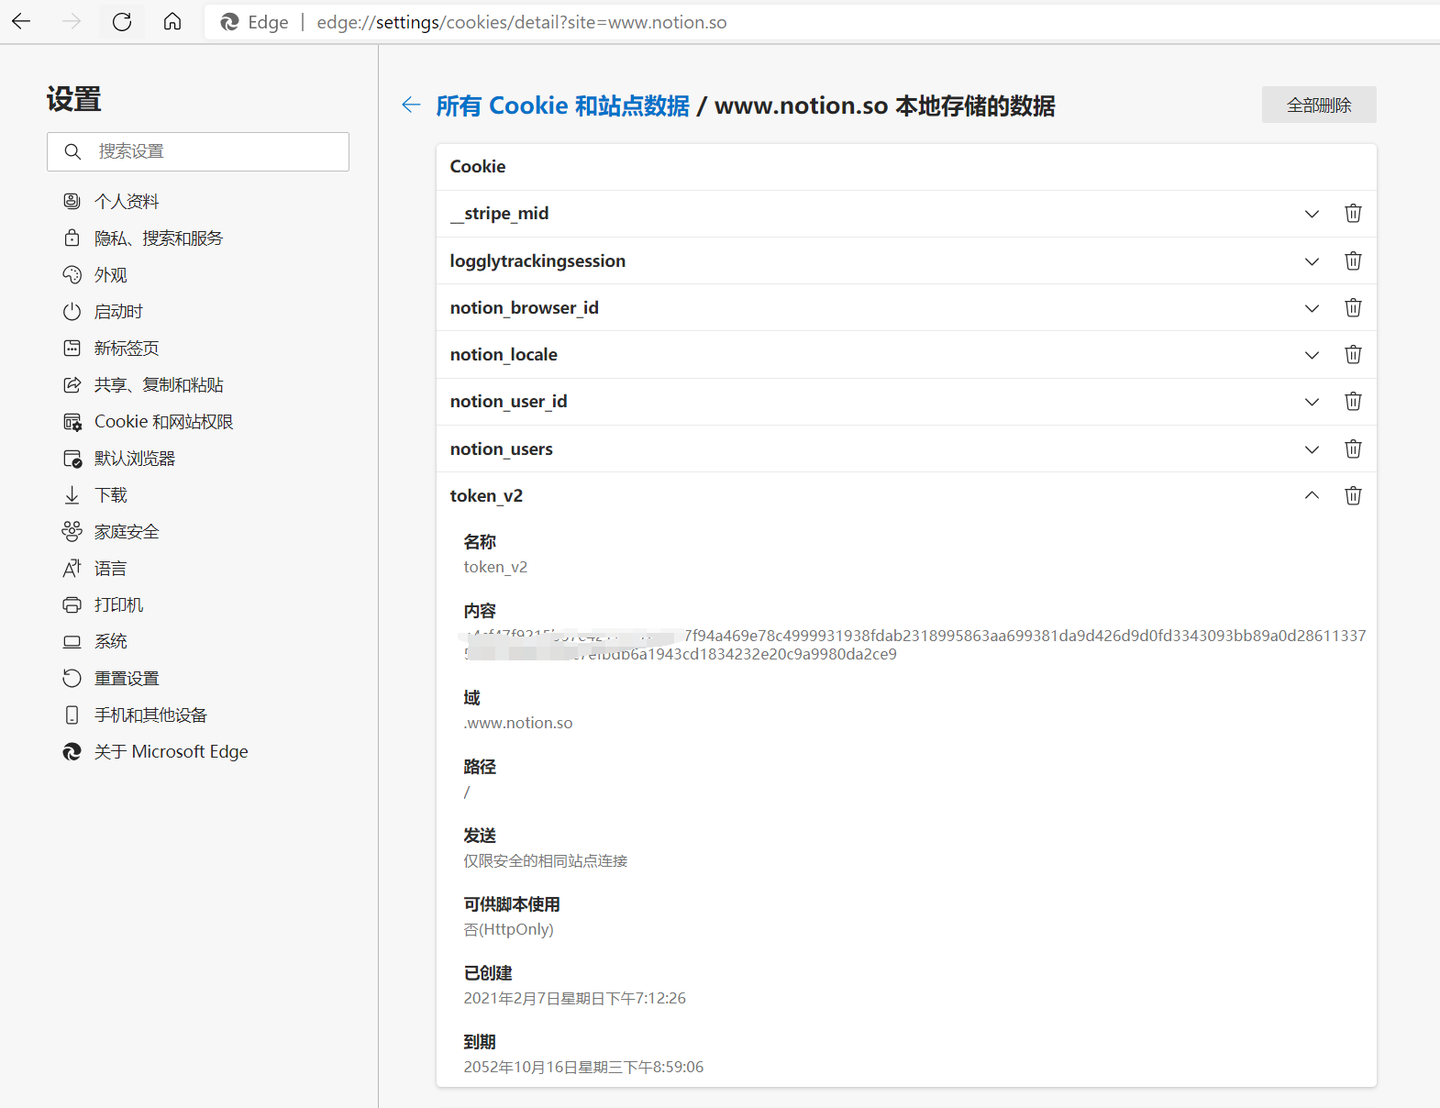
Task: Delete the notion_users cookie
Action: [1353, 449]
